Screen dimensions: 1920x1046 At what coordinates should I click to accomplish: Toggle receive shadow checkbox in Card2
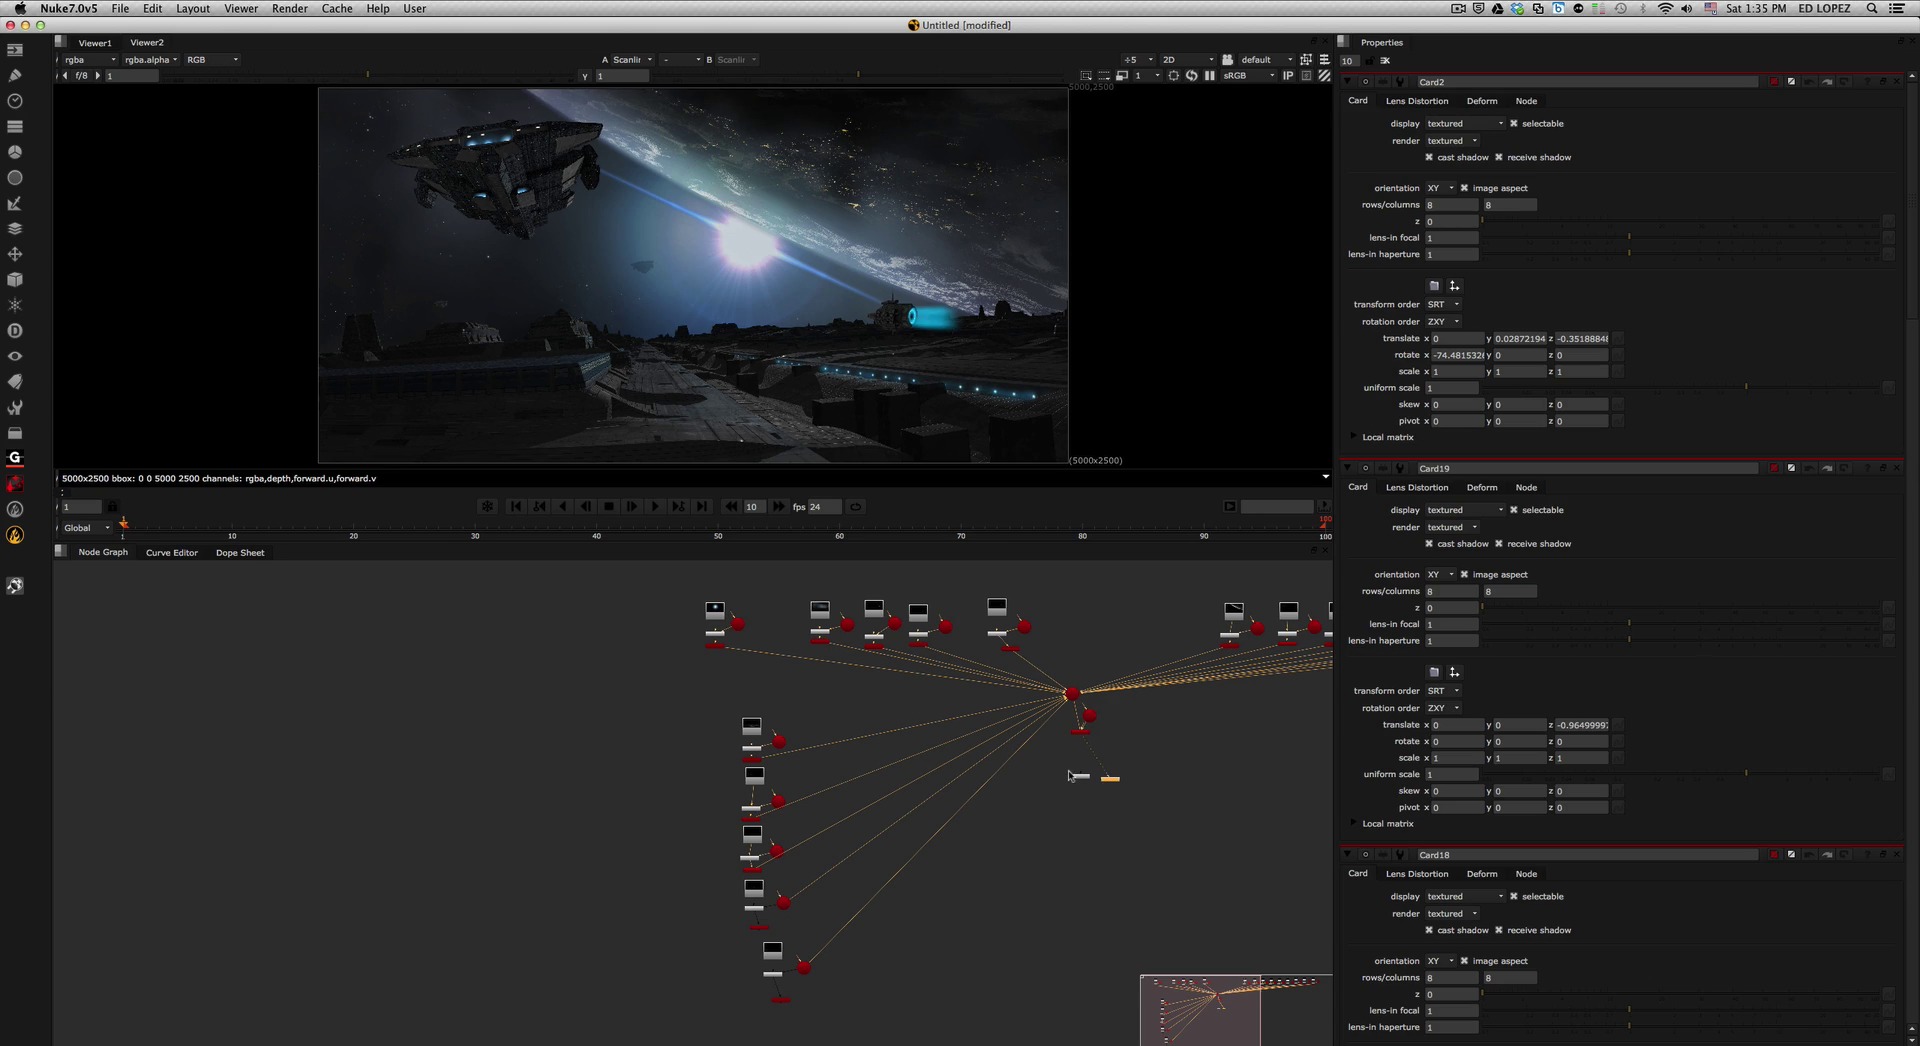coord(1499,157)
